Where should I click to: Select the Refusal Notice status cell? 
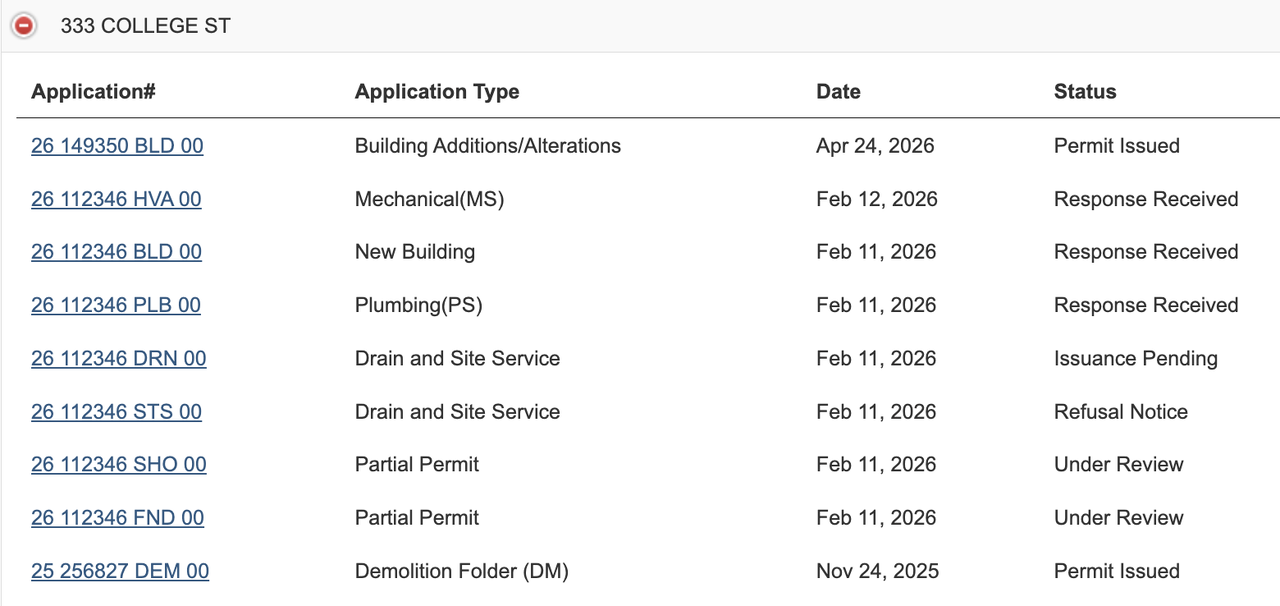(x=1121, y=412)
